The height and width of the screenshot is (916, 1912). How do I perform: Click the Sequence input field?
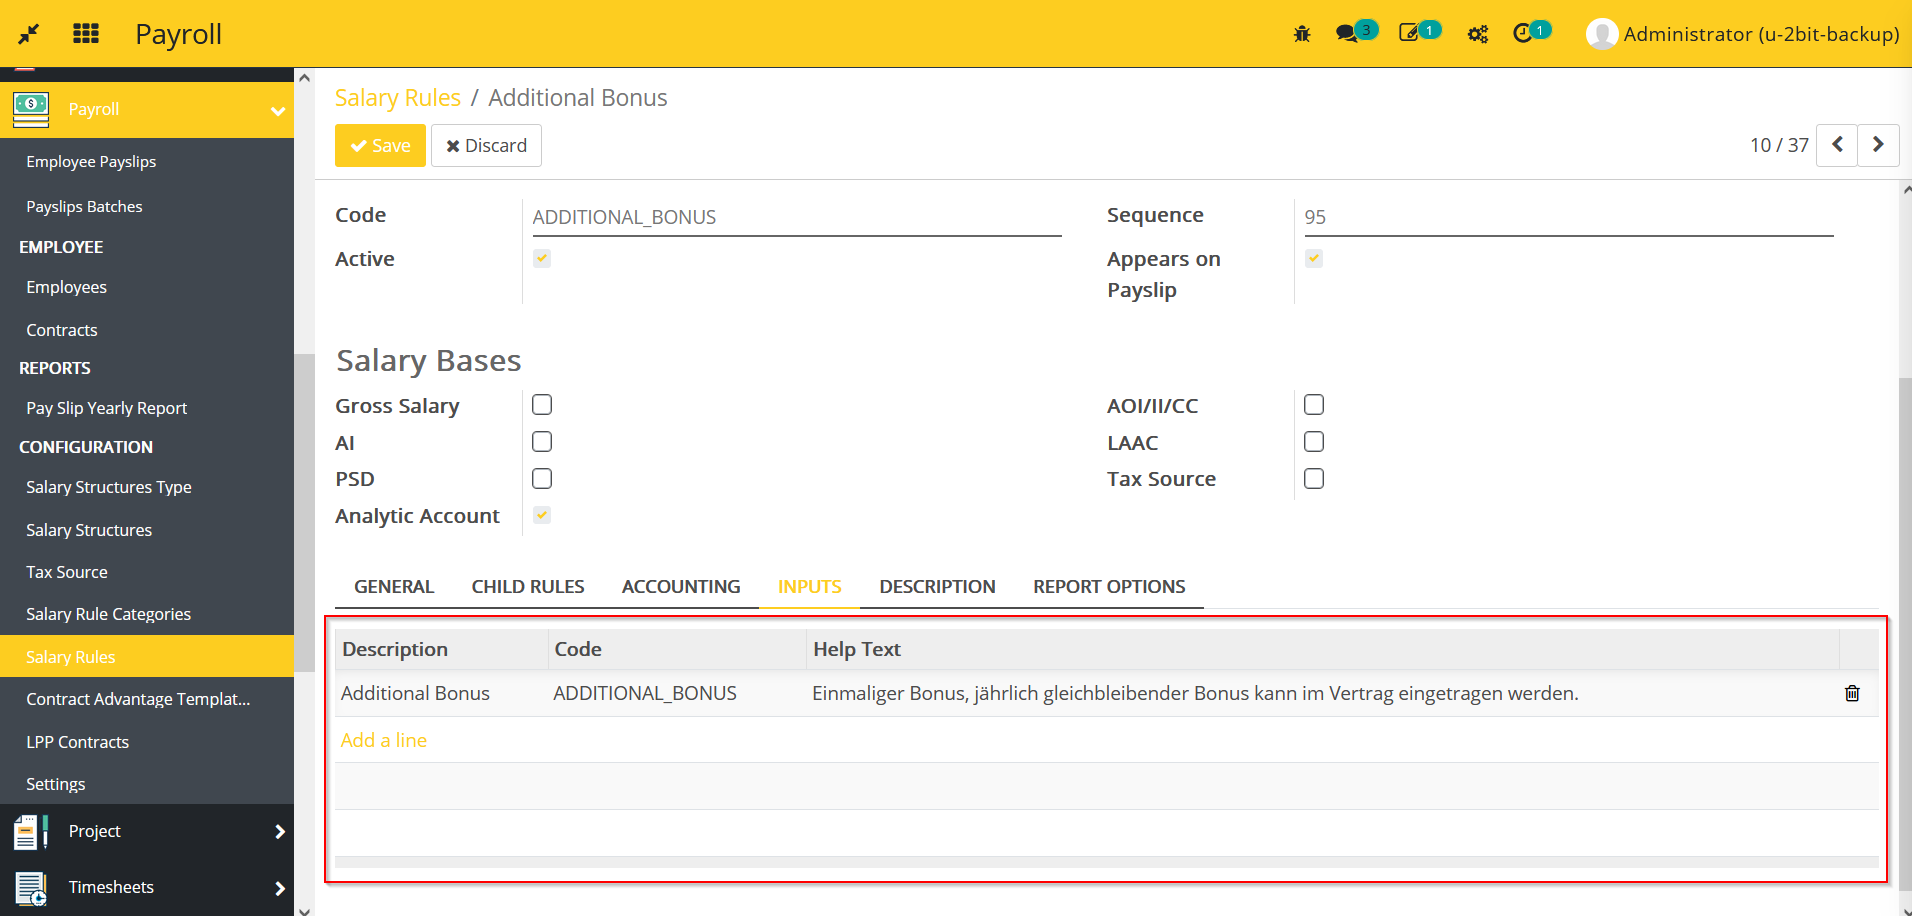coord(1567,217)
